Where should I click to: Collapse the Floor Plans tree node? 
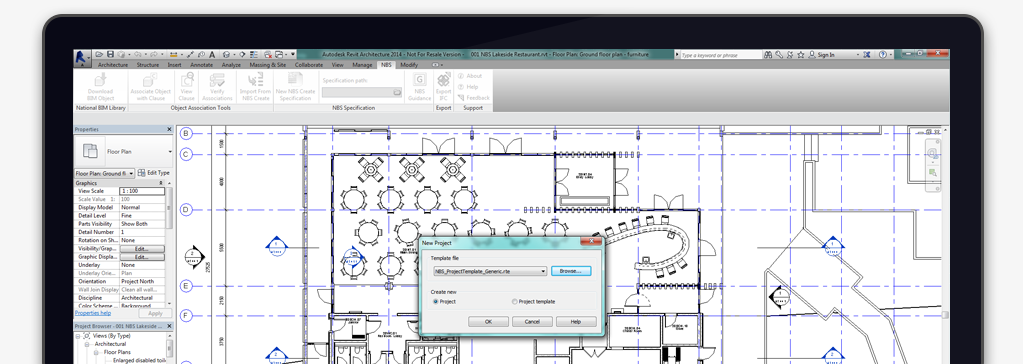pos(97,352)
